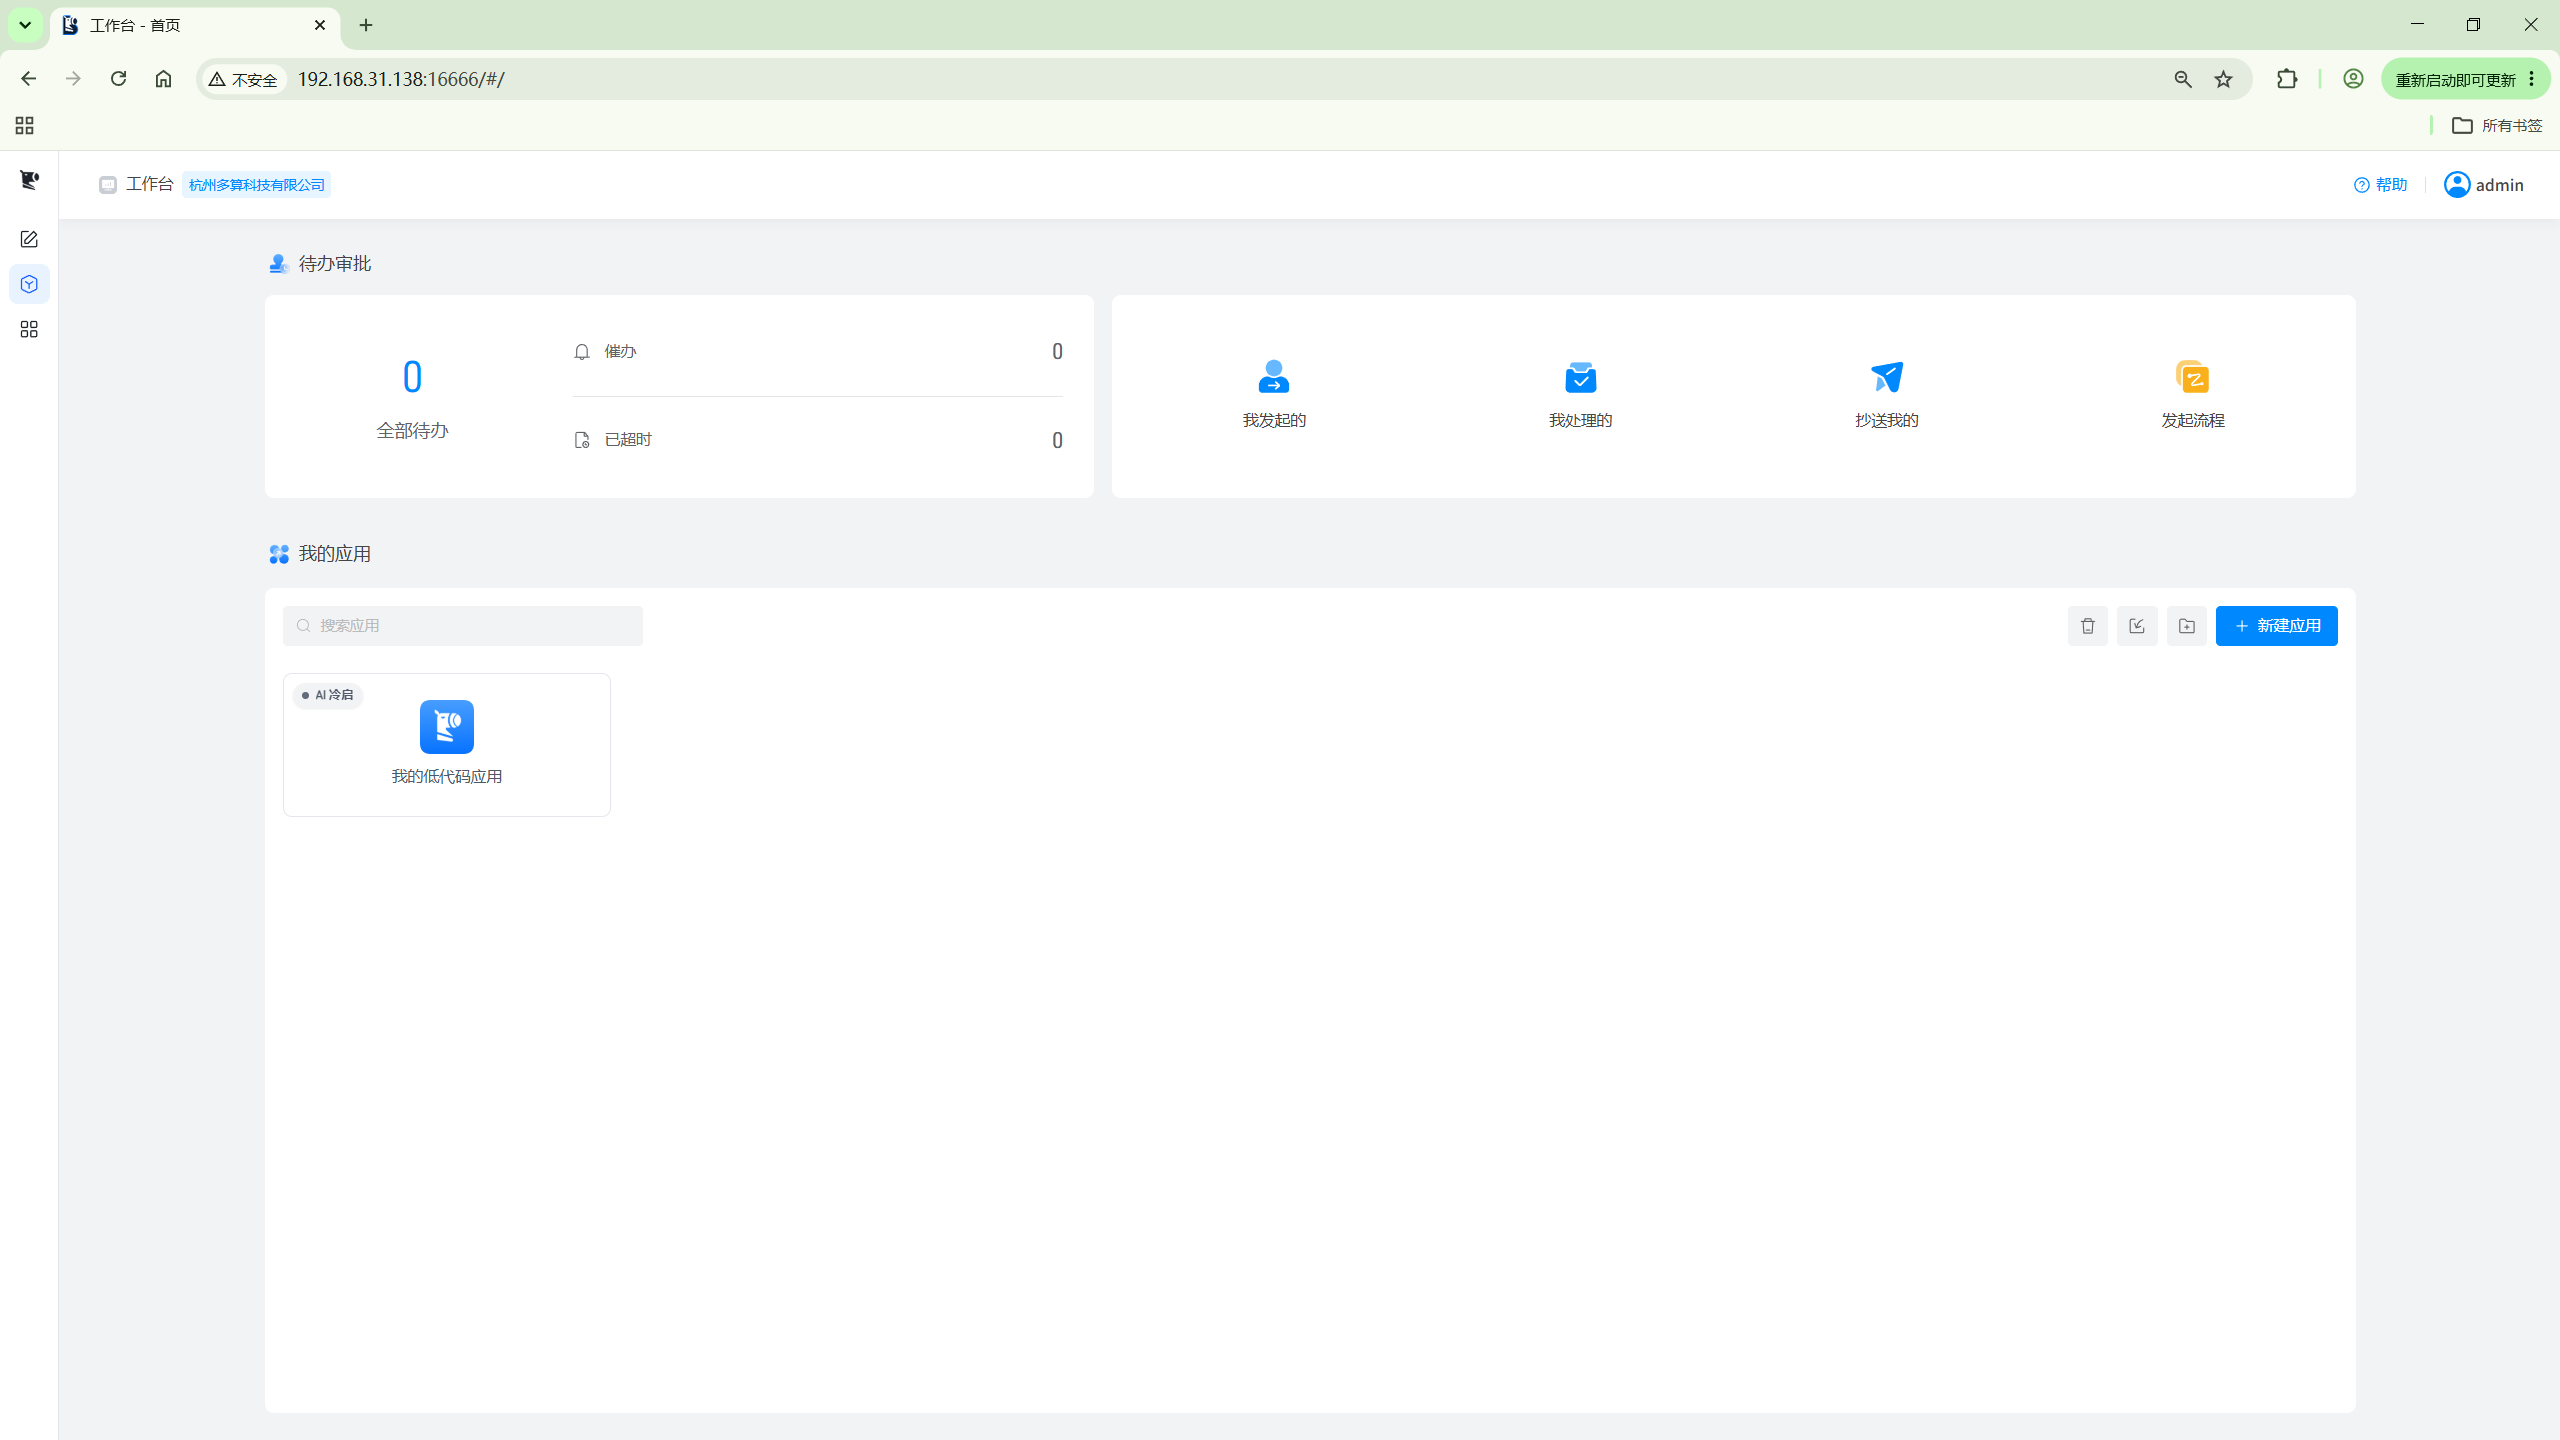The width and height of the screenshot is (2560, 1440).
Task: Open the browser home page
Action: (x=163, y=79)
